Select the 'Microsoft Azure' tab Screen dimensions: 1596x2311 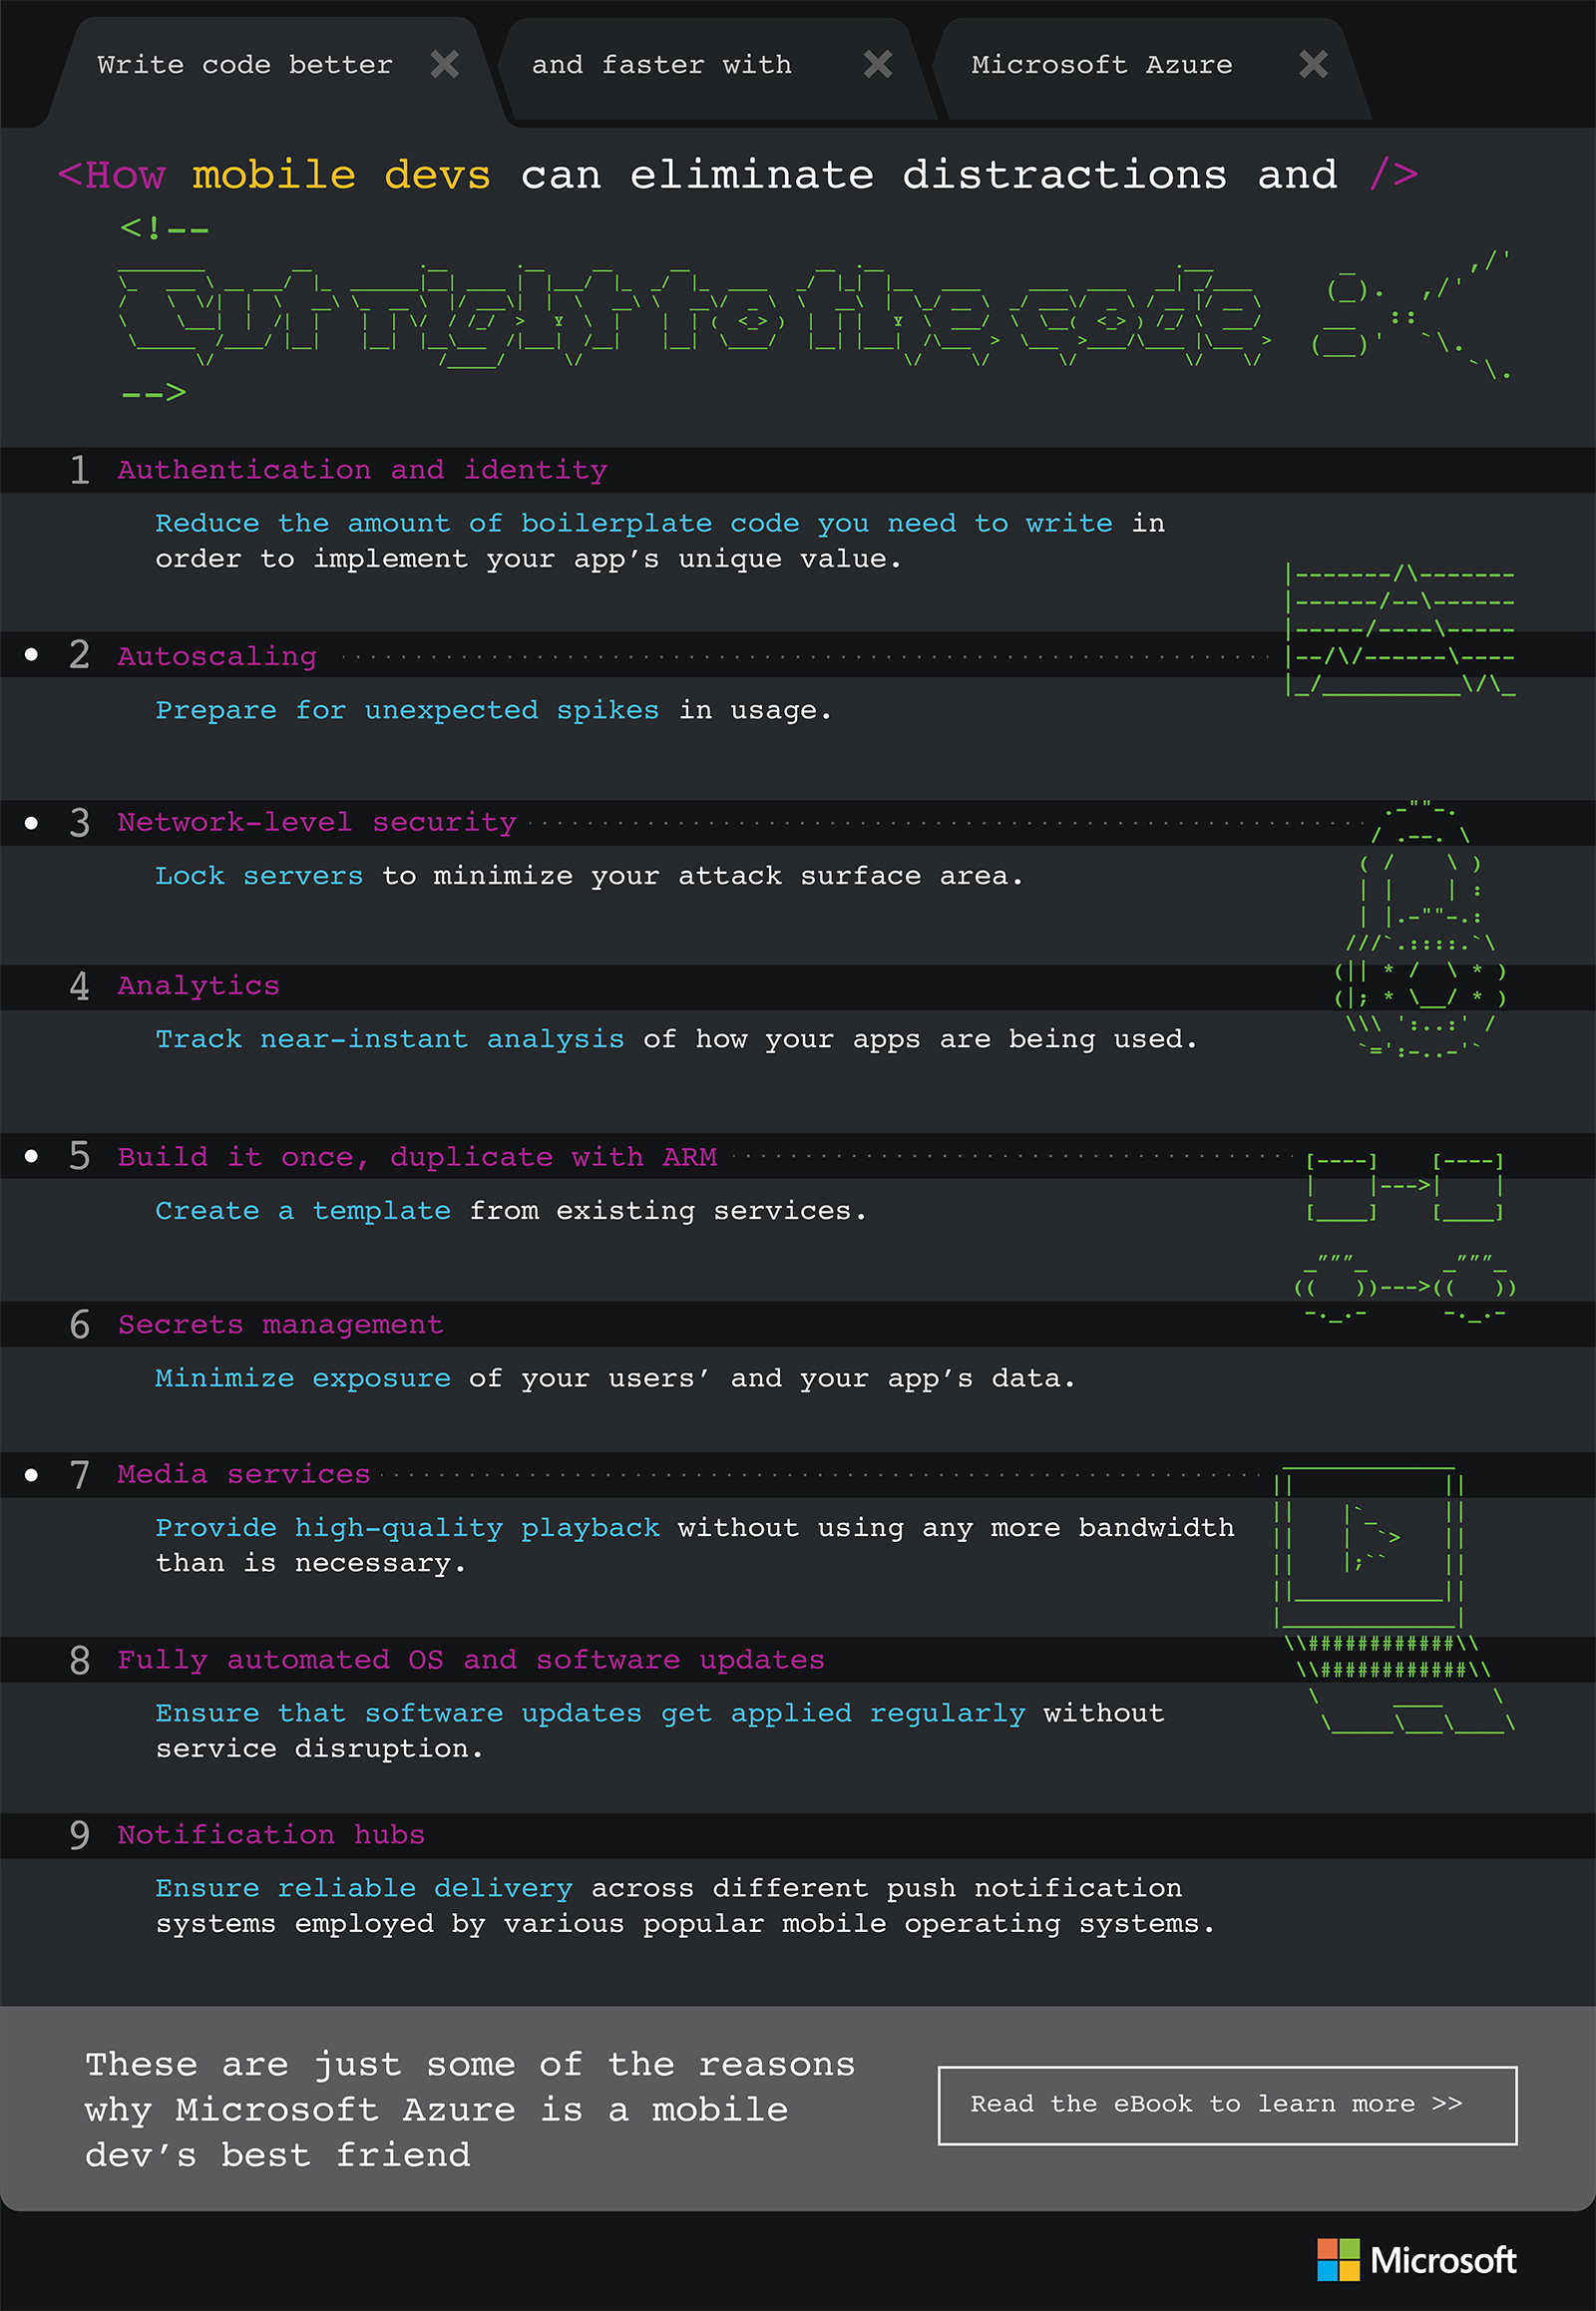click(1150, 68)
